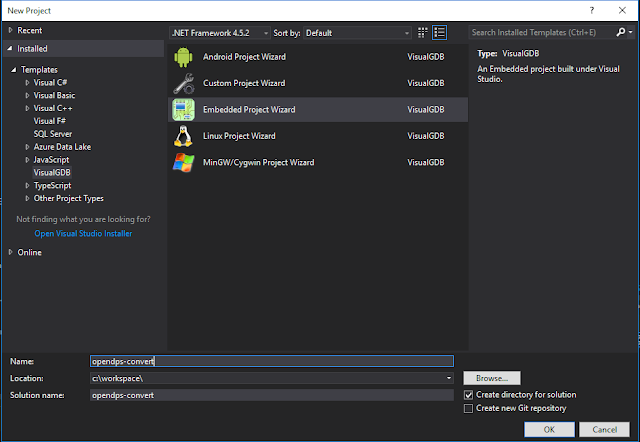640x442 pixels.
Task: Click the Linux penguin icon
Action: coord(183,136)
